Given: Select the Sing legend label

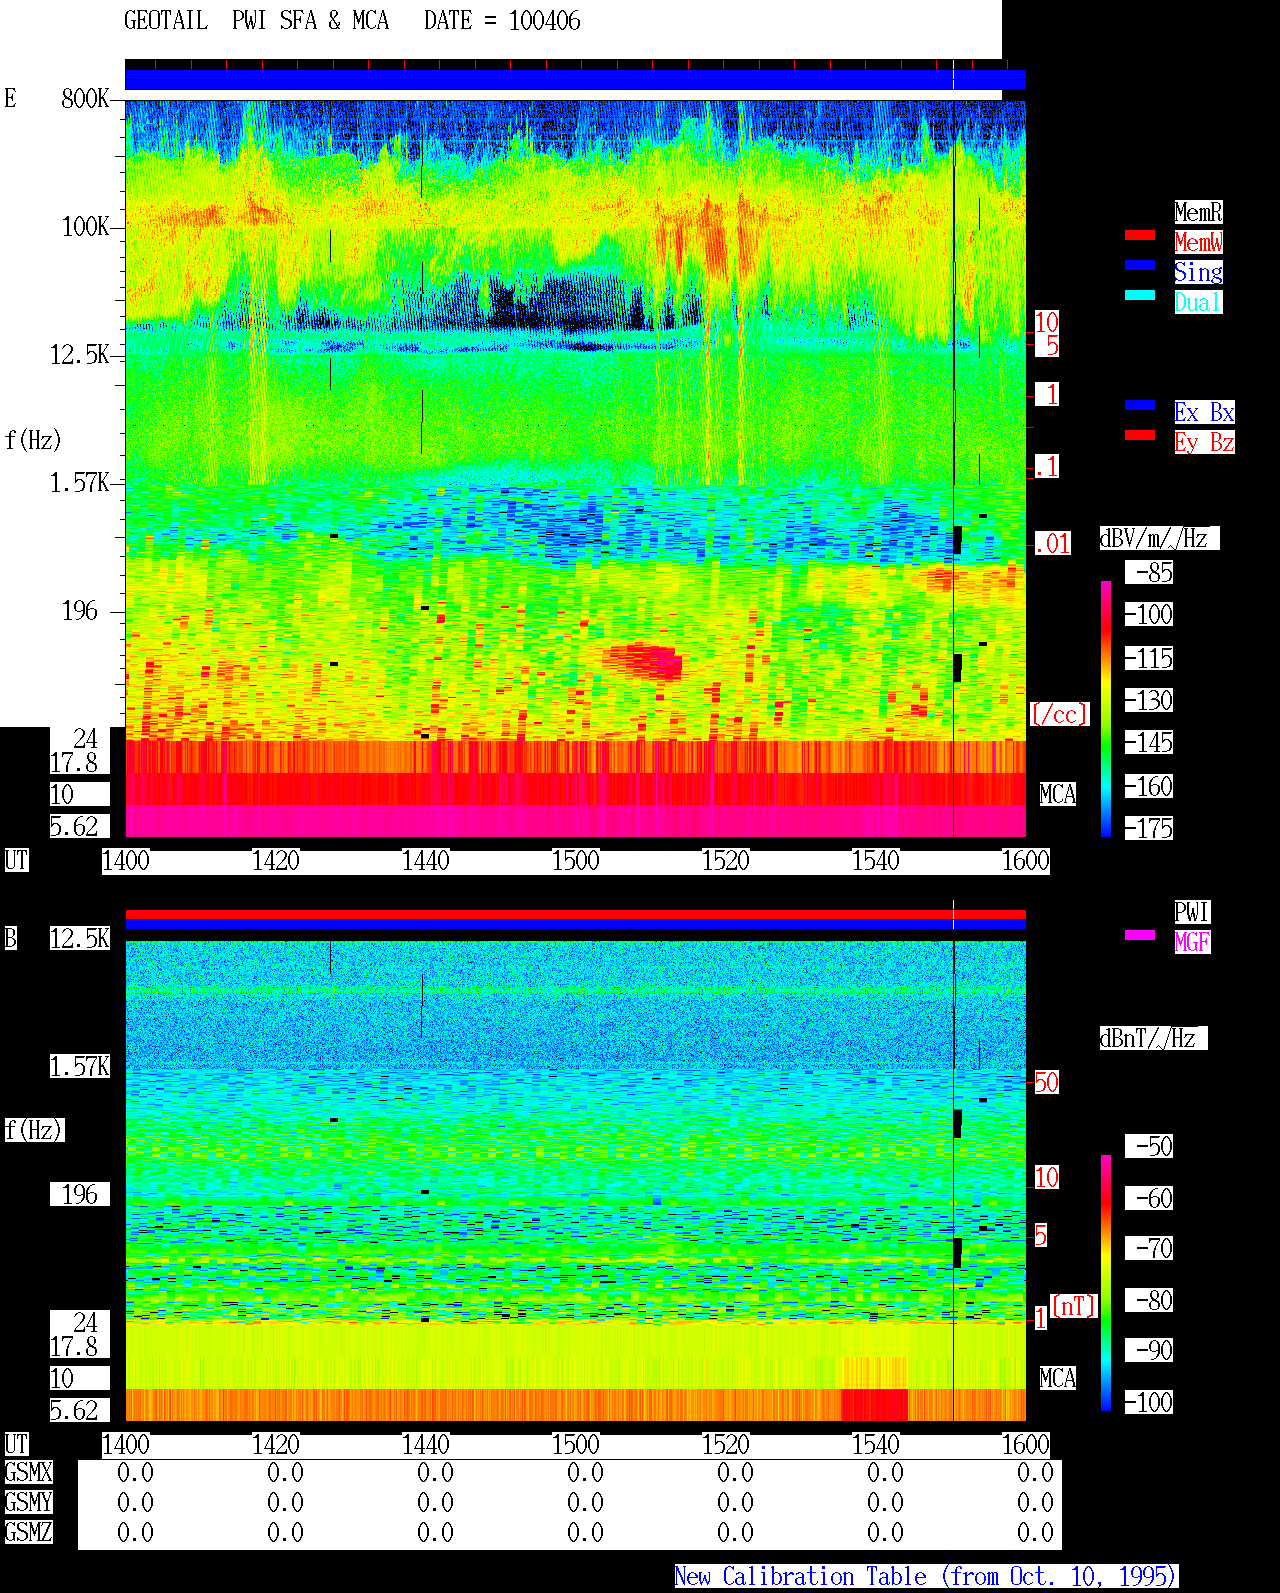Looking at the screenshot, I should pyautogui.click(x=1198, y=272).
